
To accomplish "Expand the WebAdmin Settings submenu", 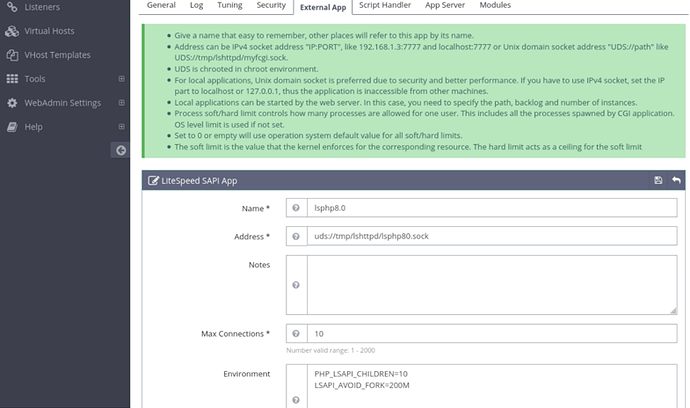I will pos(121,103).
